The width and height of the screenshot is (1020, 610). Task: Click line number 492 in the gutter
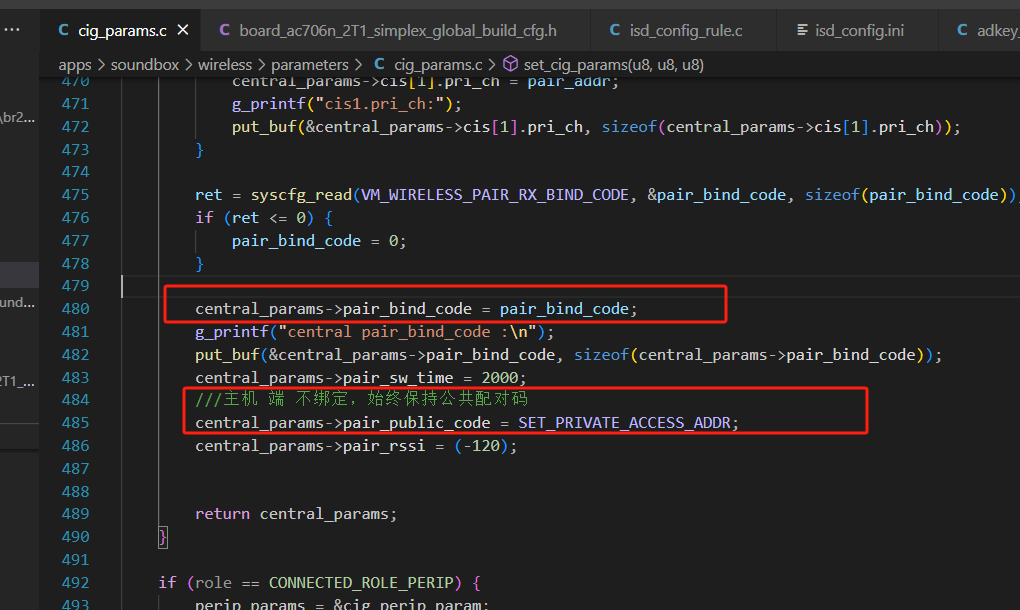[x=75, y=583]
